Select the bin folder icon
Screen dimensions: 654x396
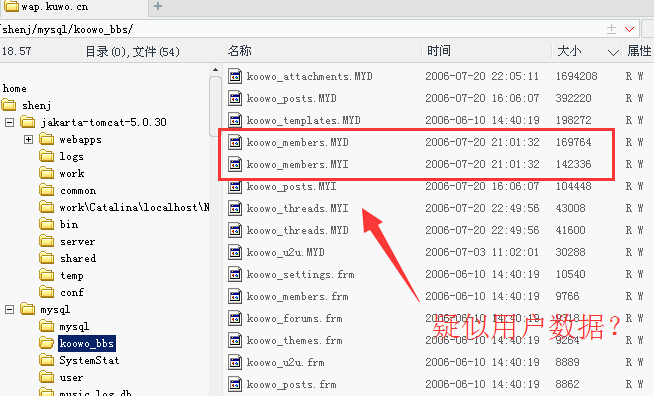pos(47,224)
